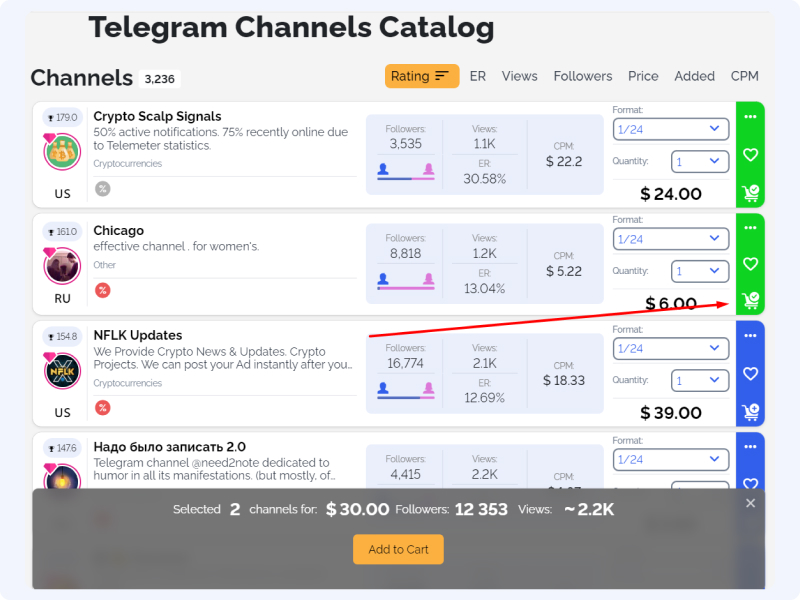Screen dimensions: 800x600
Task: Click the active Rating sort button
Action: pyautogui.click(x=421, y=76)
